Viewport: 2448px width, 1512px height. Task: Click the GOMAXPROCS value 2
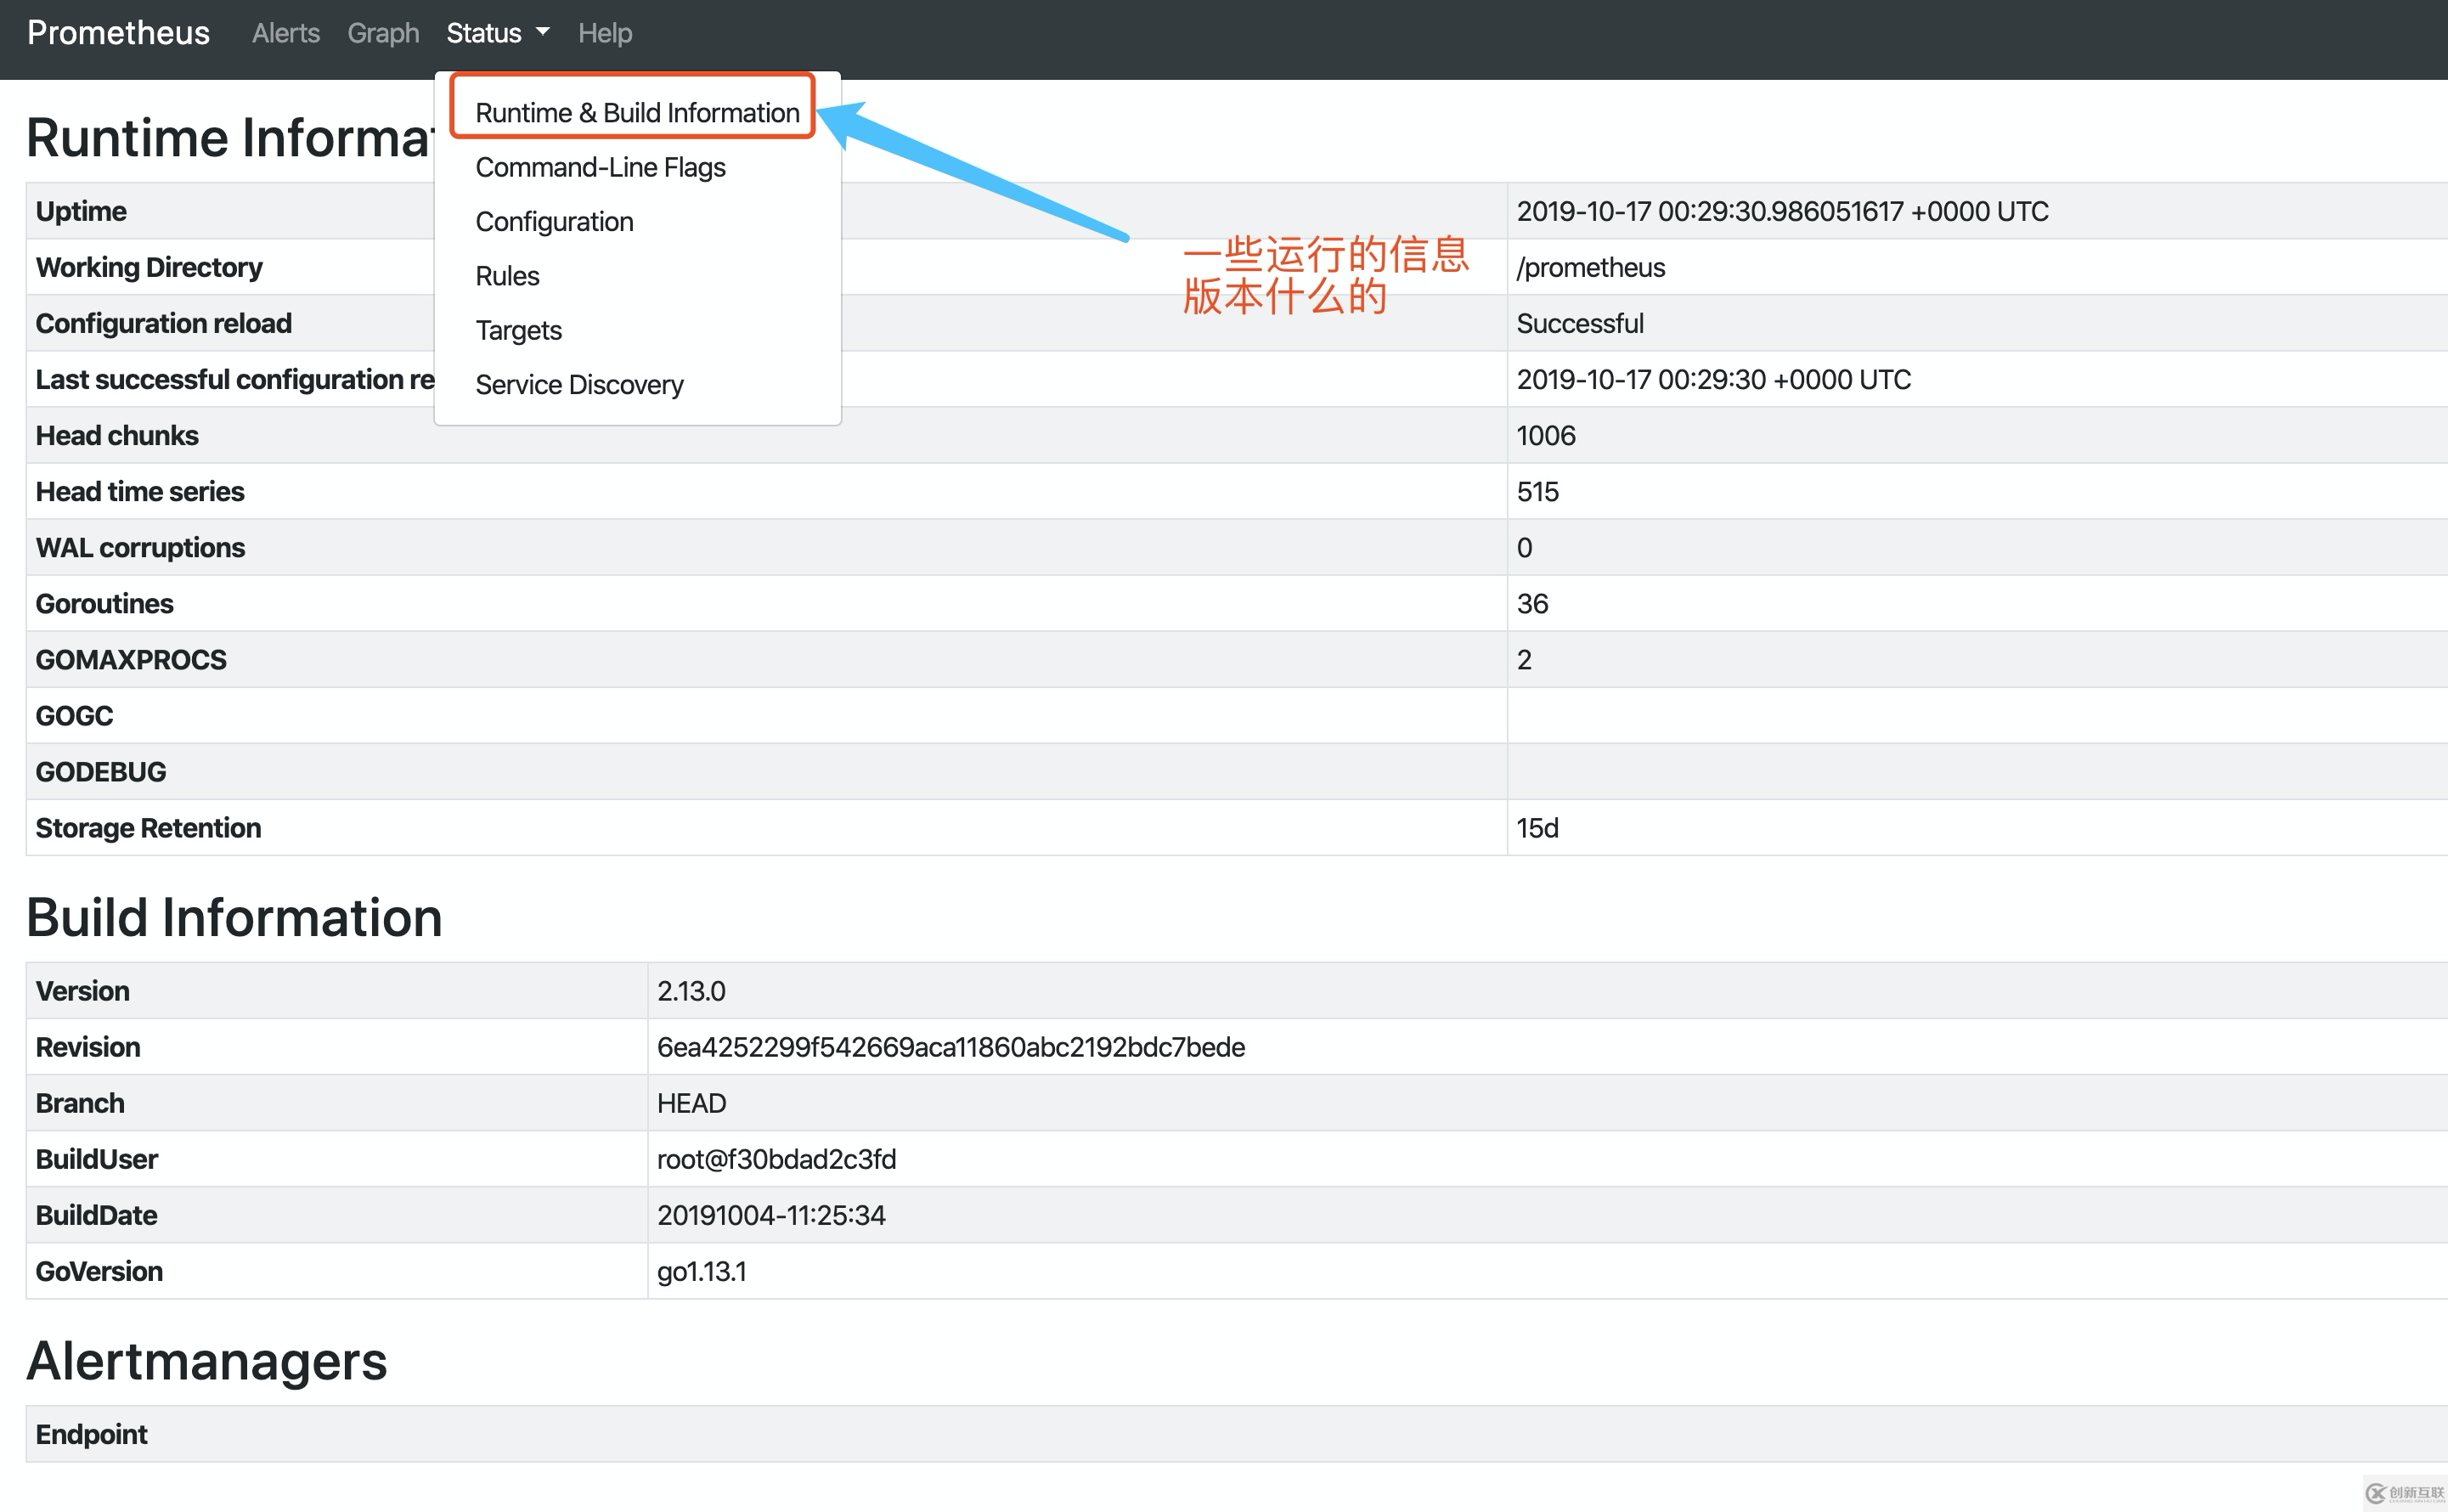(x=1524, y=659)
